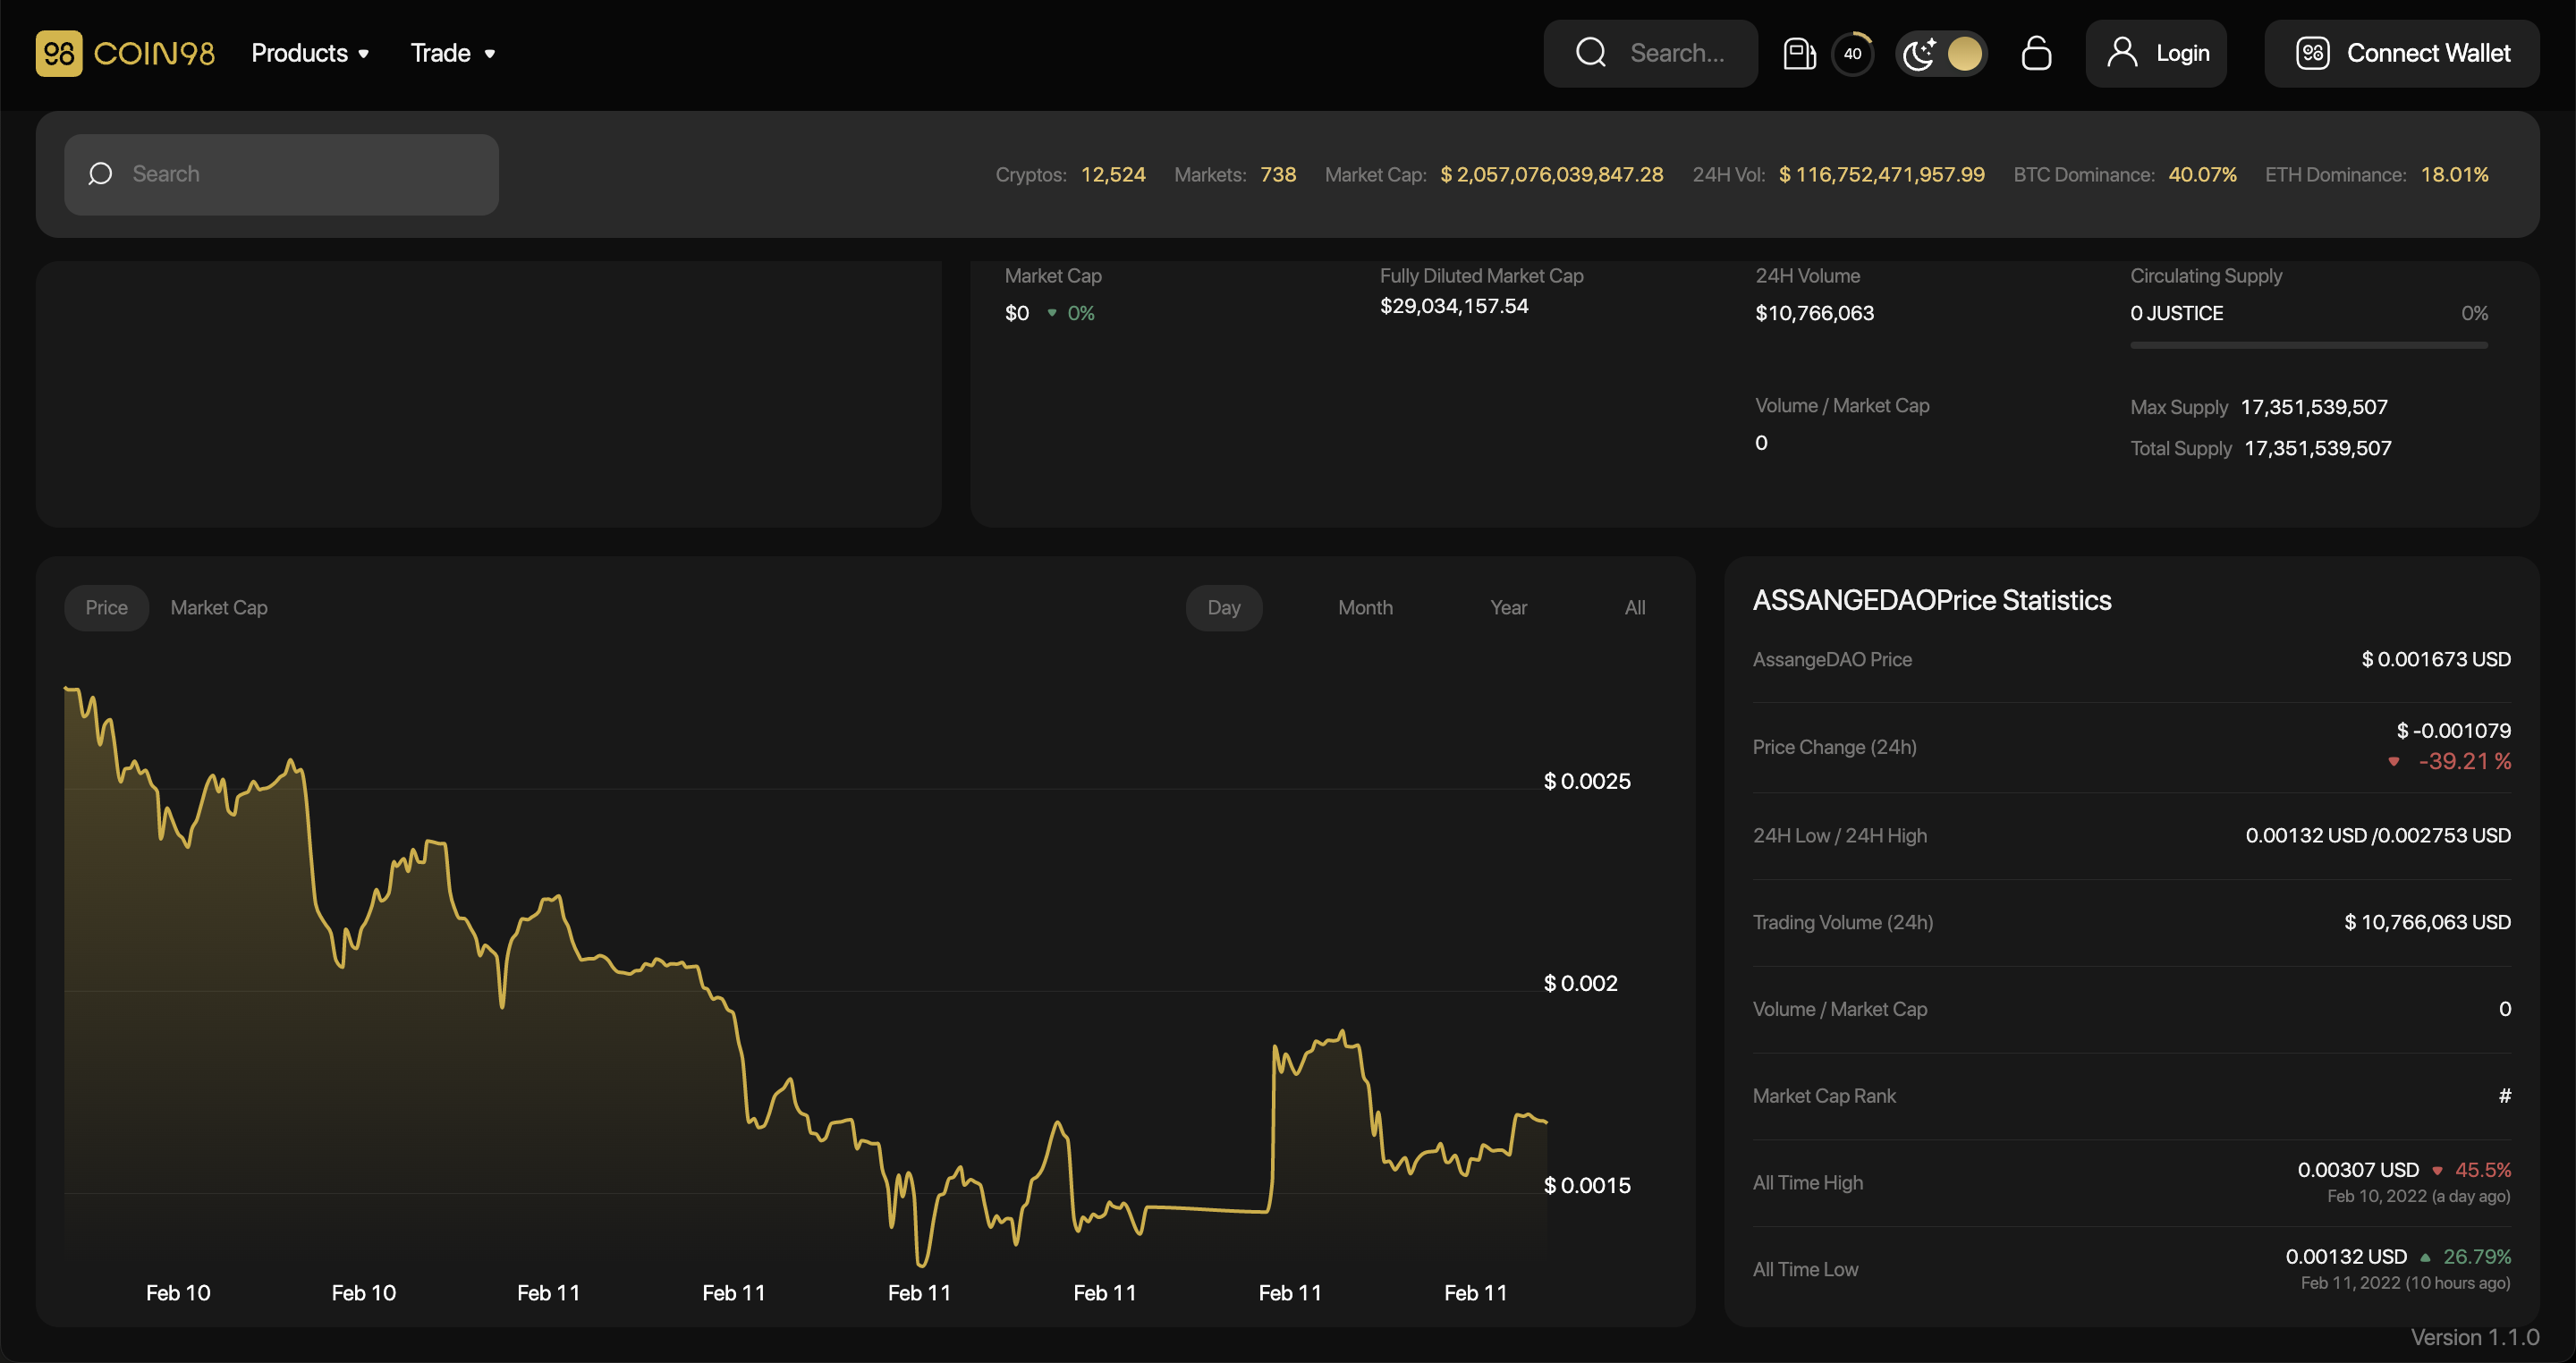Click the gas pump fee icon

pos(1799,53)
